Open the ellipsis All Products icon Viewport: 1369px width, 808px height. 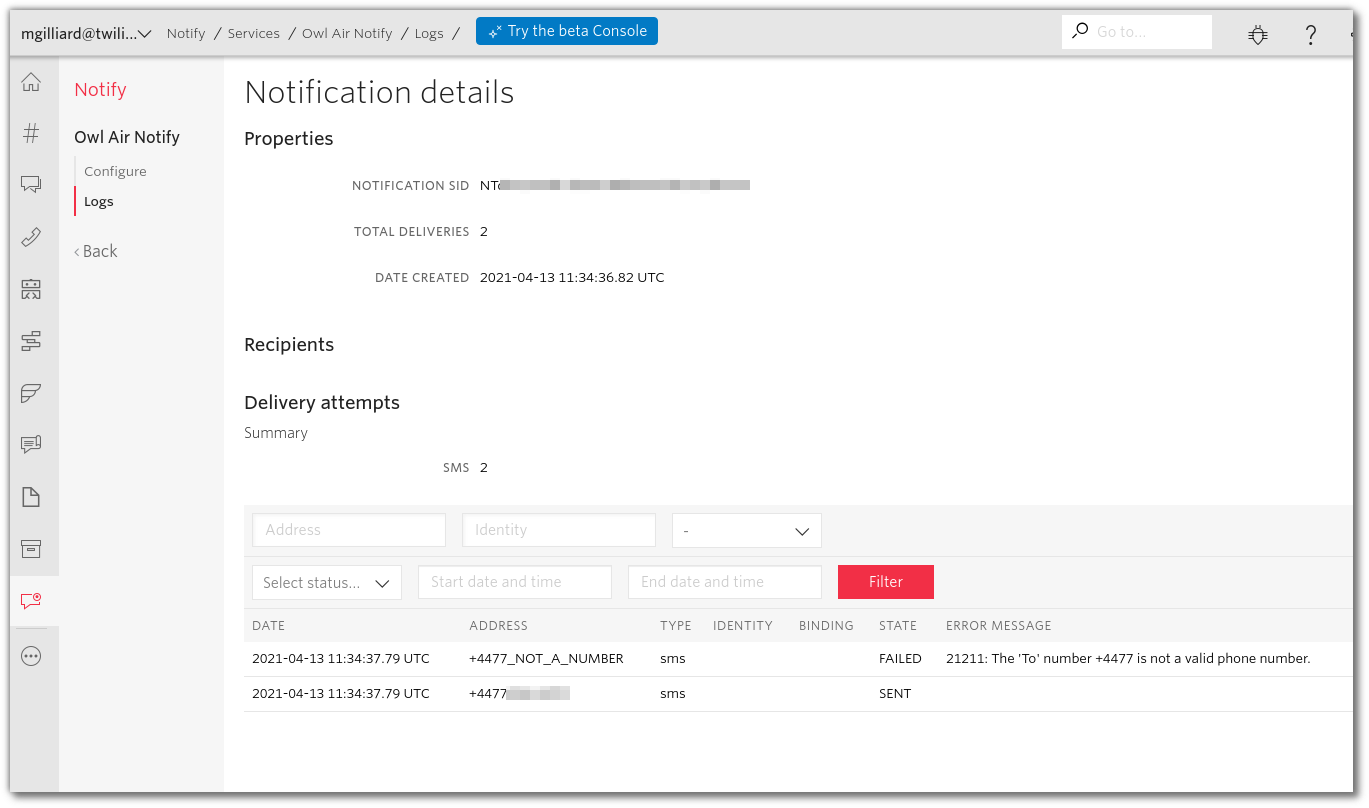(x=31, y=656)
